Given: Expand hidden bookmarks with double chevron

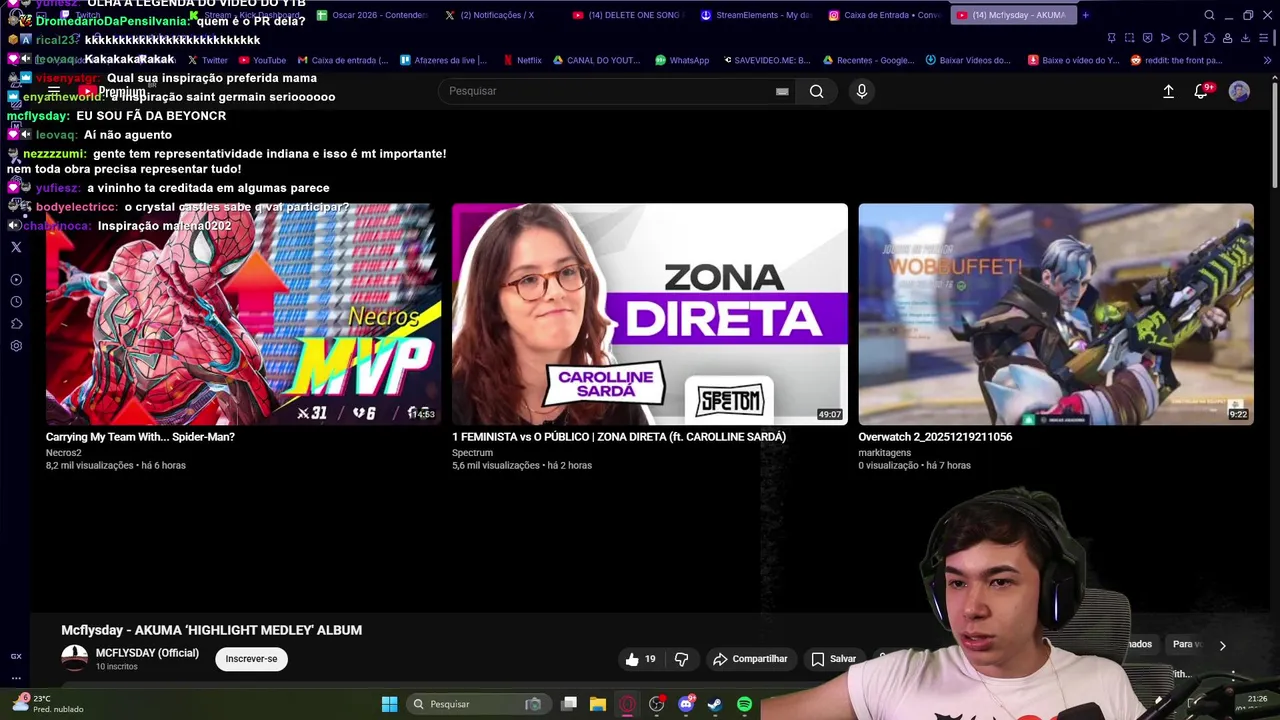Looking at the screenshot, I should pyautogui.click(x=1267, y=60).
